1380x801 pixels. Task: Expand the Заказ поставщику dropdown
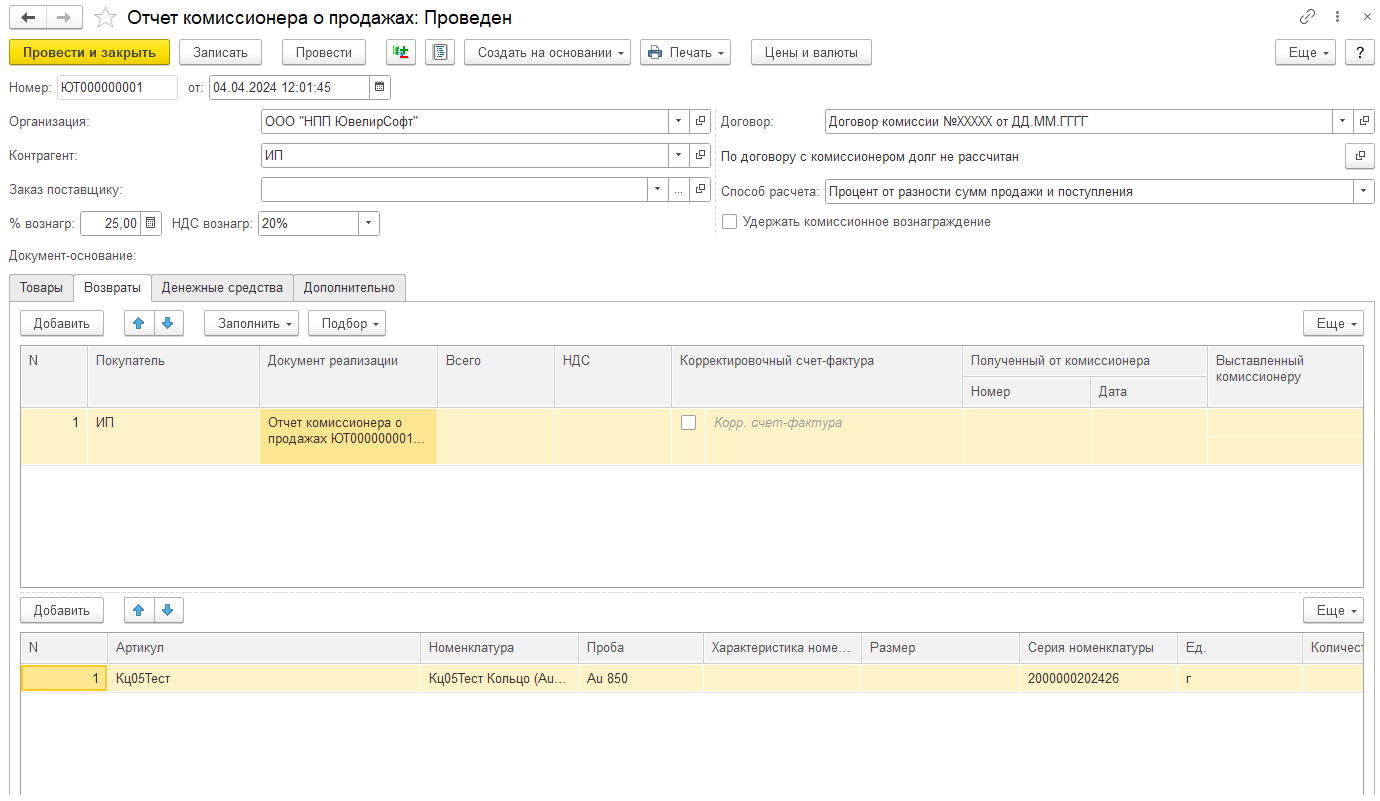click(657, 189)
